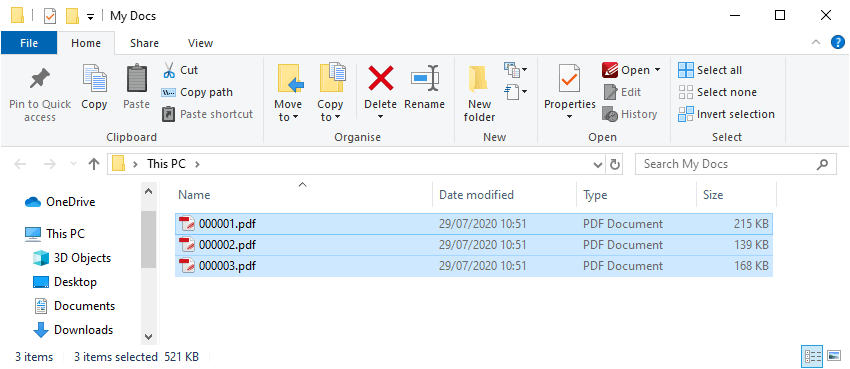Click the Paste clipboard icon
Image resolution: width=850 pixels, height=369 pixels.
point(137,79)
